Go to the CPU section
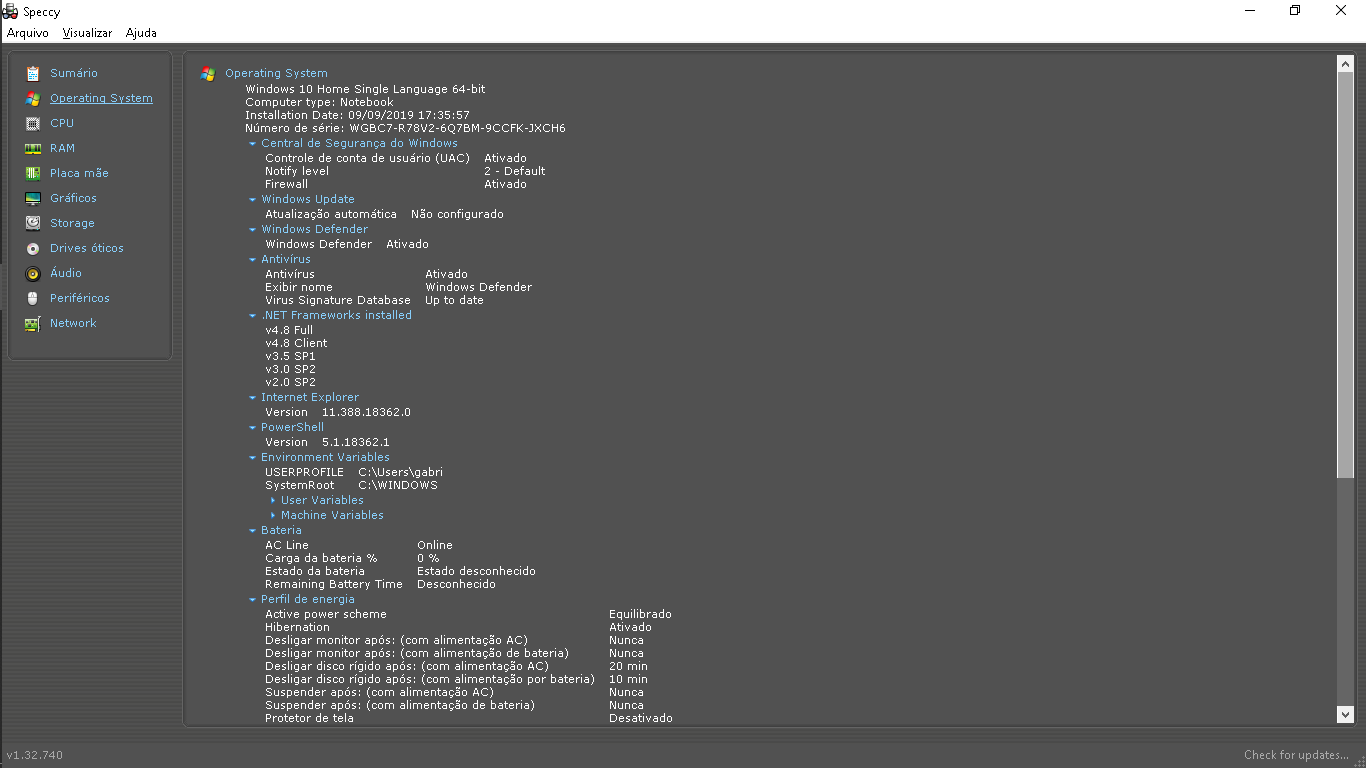This screenshot has height=768, width=1366. coord(62,123)
